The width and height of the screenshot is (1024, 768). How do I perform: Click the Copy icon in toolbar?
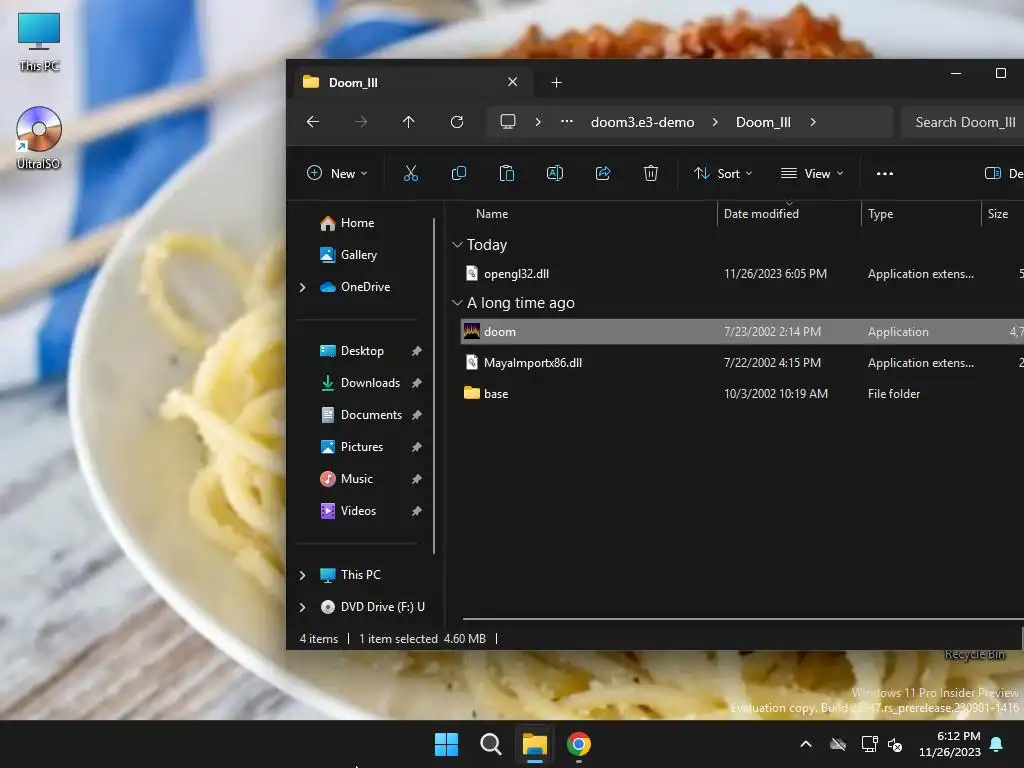point(458,173)
